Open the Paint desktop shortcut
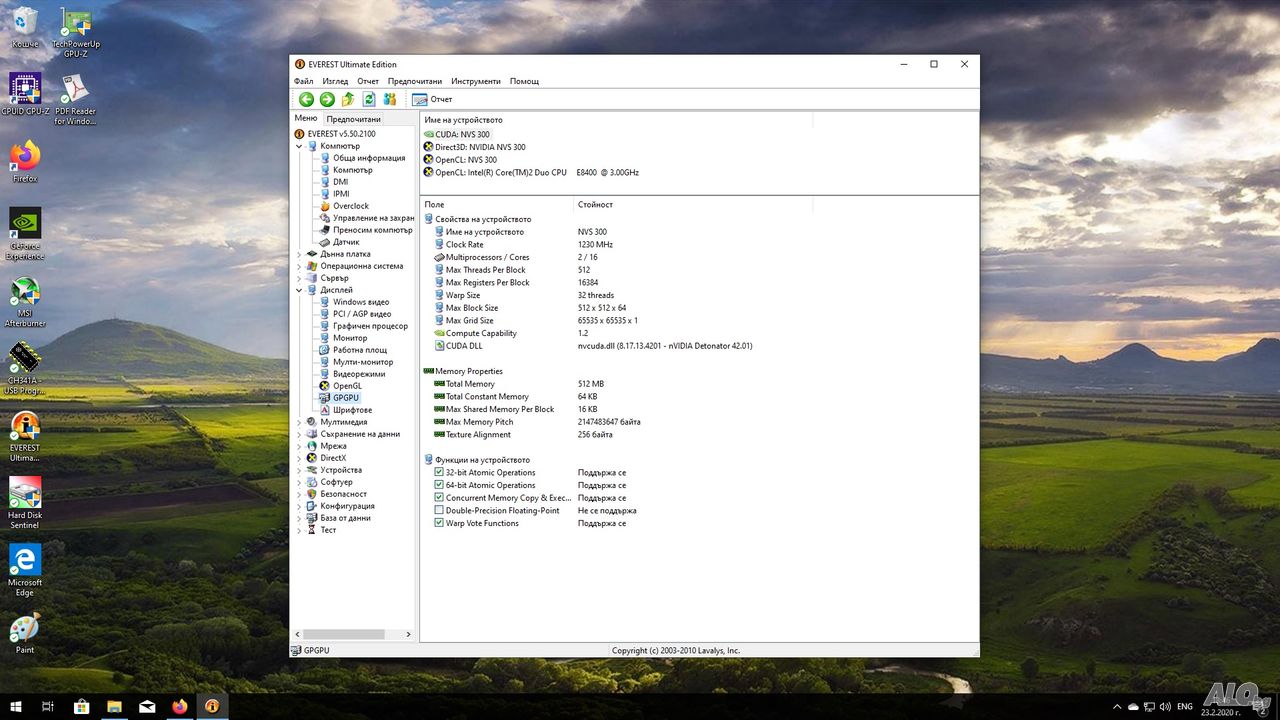The image size is (1280, 720). coord(25,633)
